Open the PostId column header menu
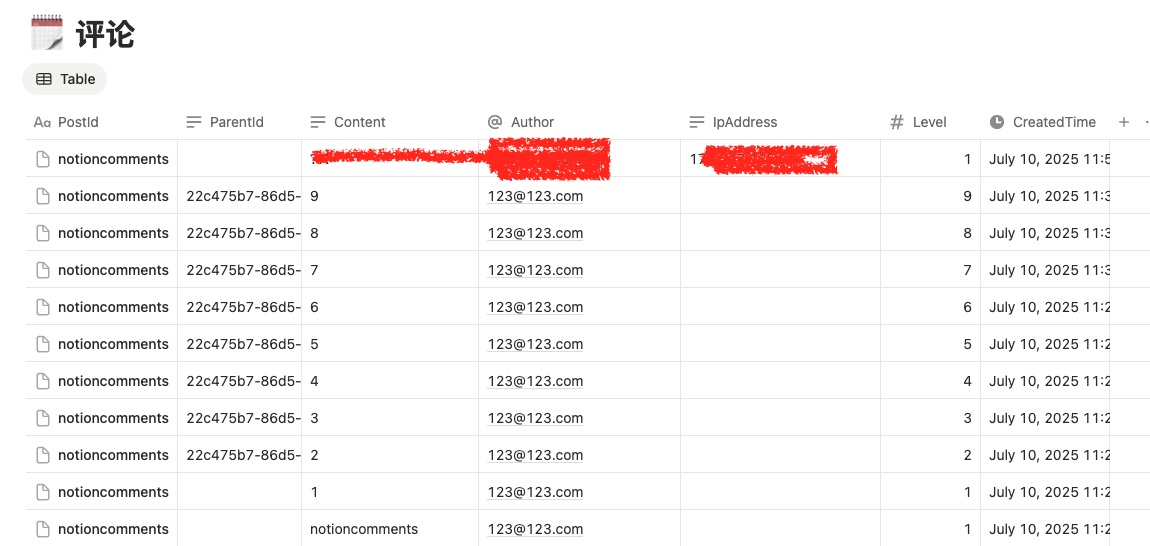 [x=78, y=122]
